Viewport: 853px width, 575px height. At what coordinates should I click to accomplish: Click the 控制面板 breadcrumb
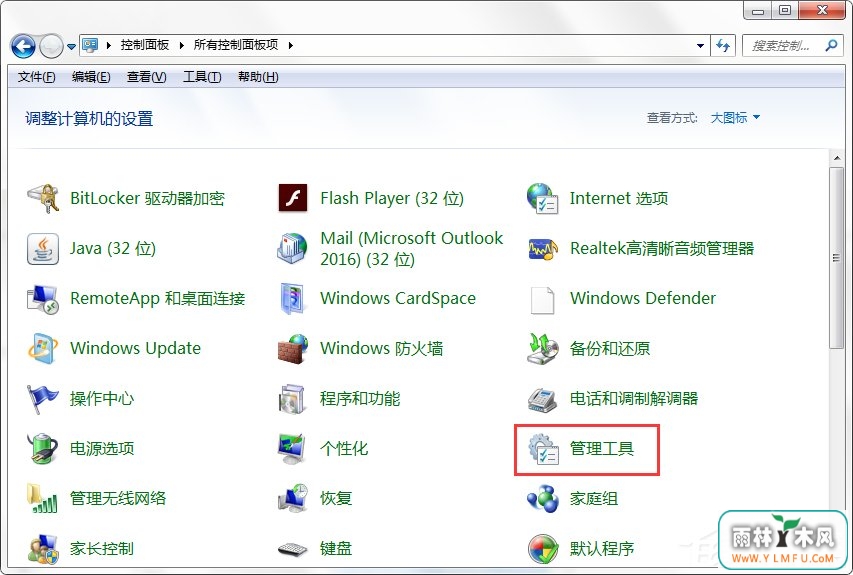coord(145,45)
